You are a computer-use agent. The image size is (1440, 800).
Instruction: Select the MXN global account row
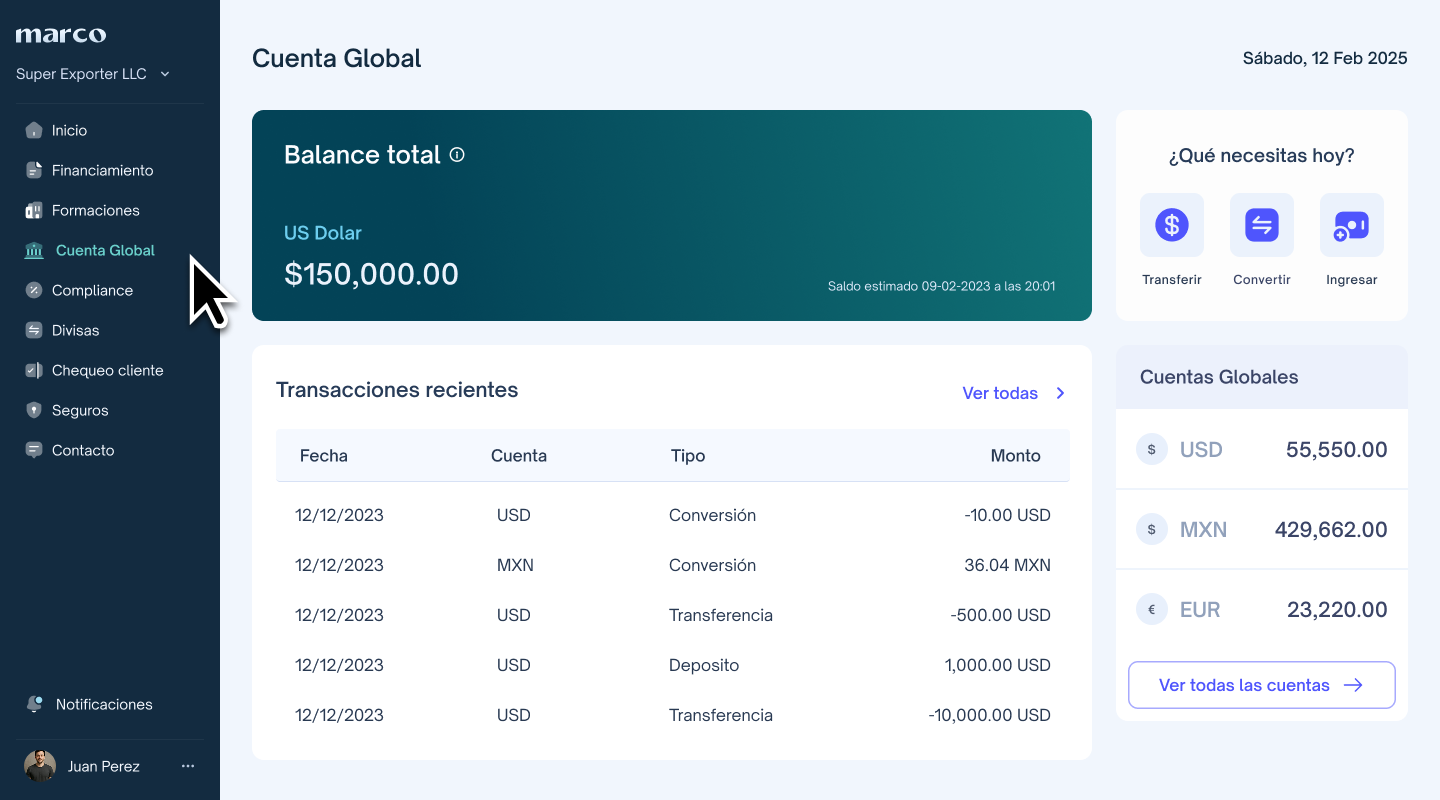(x=1261, y=530)
